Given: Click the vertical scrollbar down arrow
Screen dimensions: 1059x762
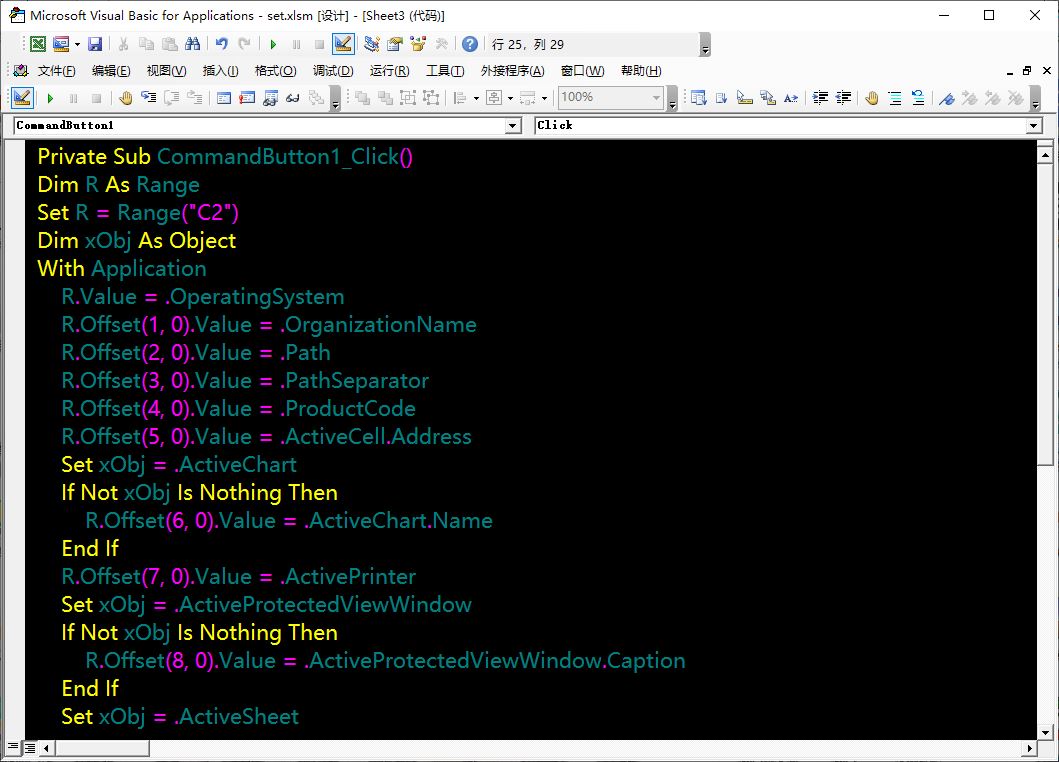Looking at the screenshot, I should coord(1045,731).
